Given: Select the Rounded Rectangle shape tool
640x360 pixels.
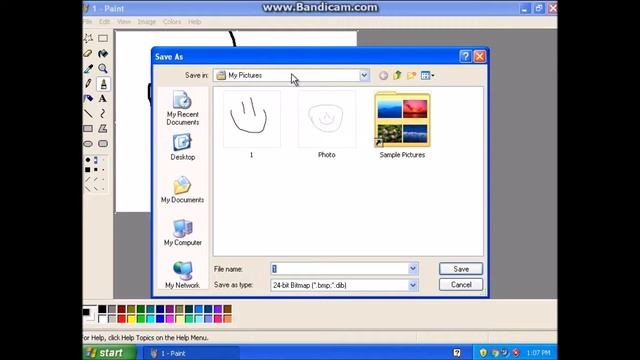Looking at the screenshot, I should point(103,144).
